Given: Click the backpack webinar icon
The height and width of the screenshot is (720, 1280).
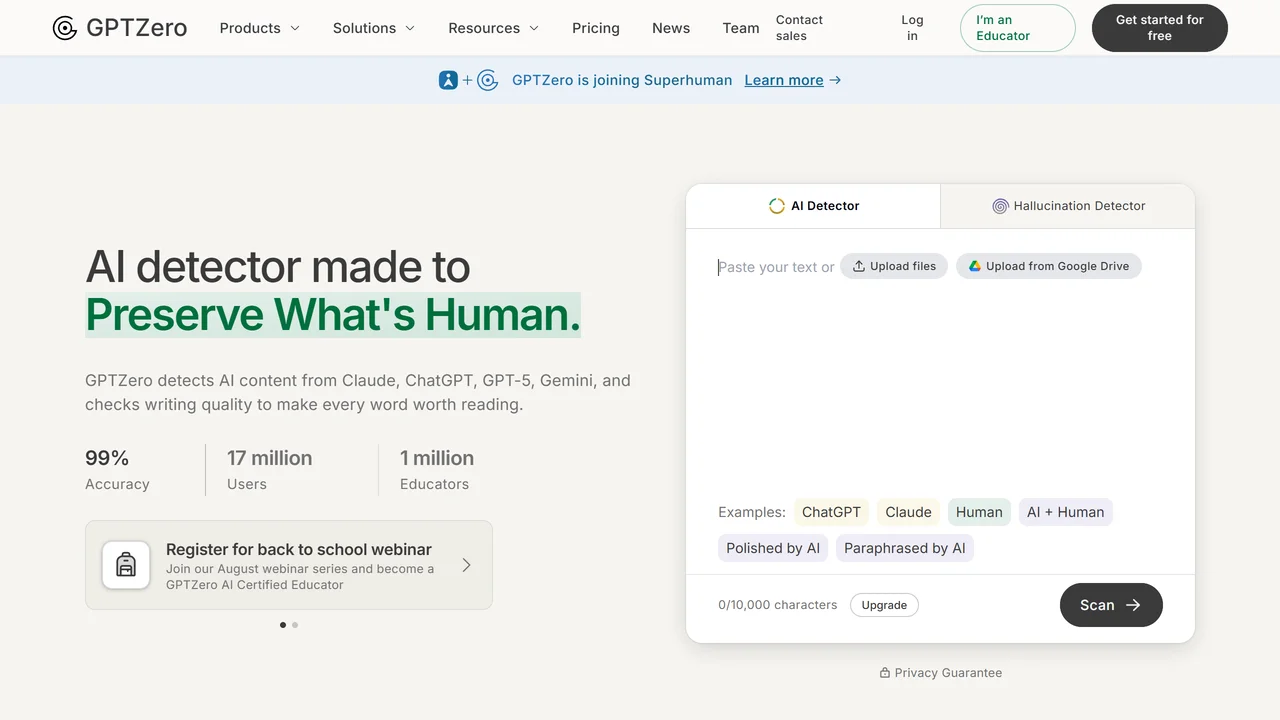Looking at the screenshot, I should point(126,565).
